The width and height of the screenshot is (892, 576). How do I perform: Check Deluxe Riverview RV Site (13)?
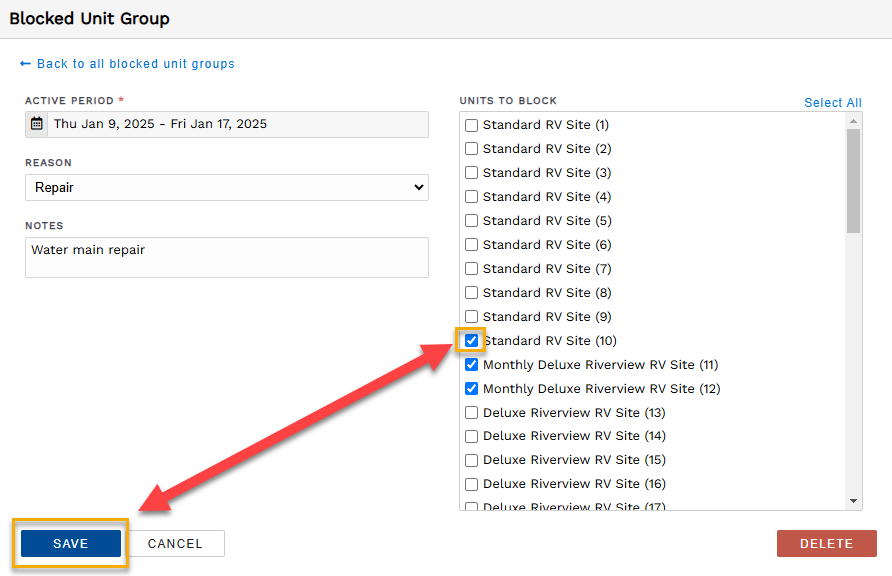[472, 413]
